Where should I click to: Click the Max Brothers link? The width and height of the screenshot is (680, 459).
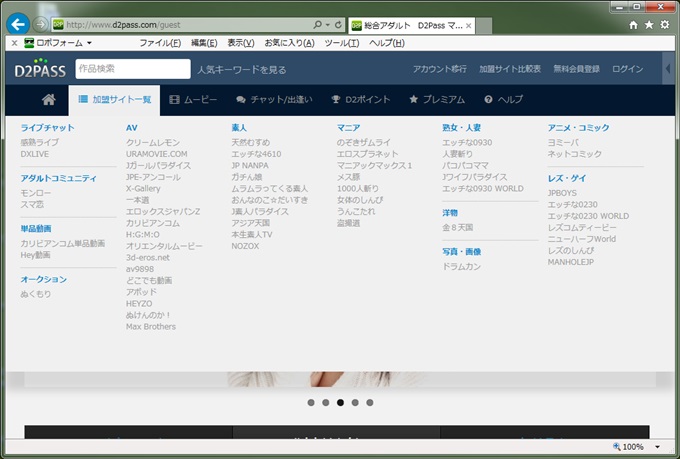click(151, 327)
